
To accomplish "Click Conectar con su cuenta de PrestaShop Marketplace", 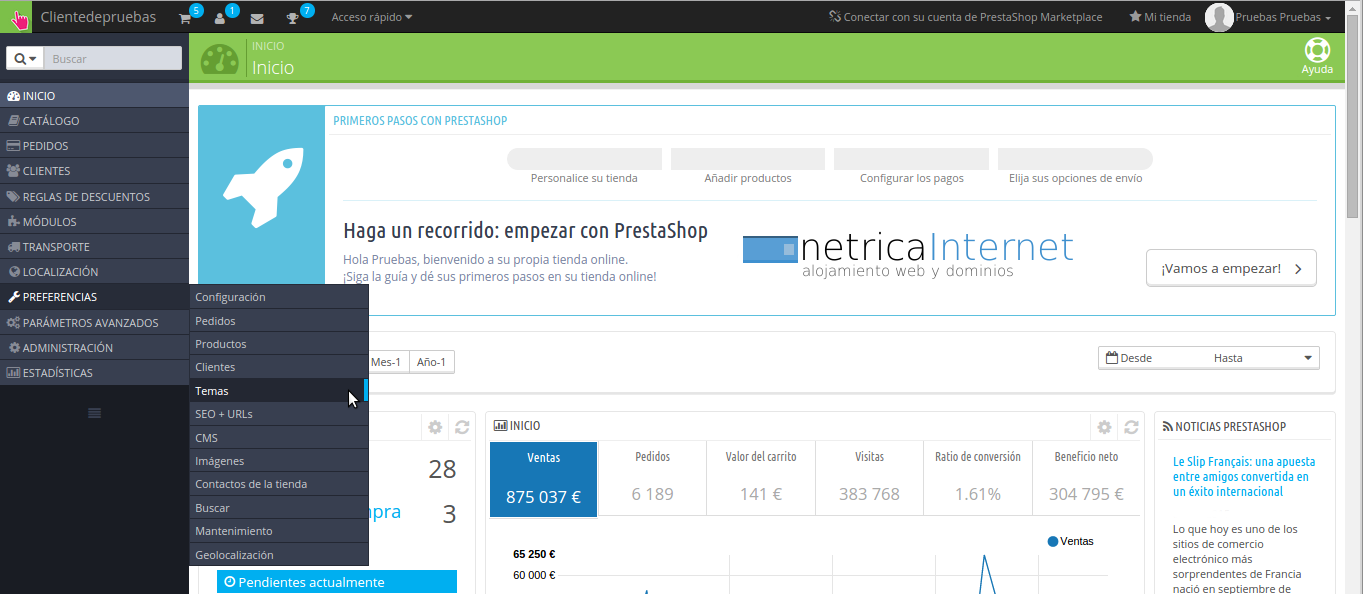I will click(x=966, y=17).
